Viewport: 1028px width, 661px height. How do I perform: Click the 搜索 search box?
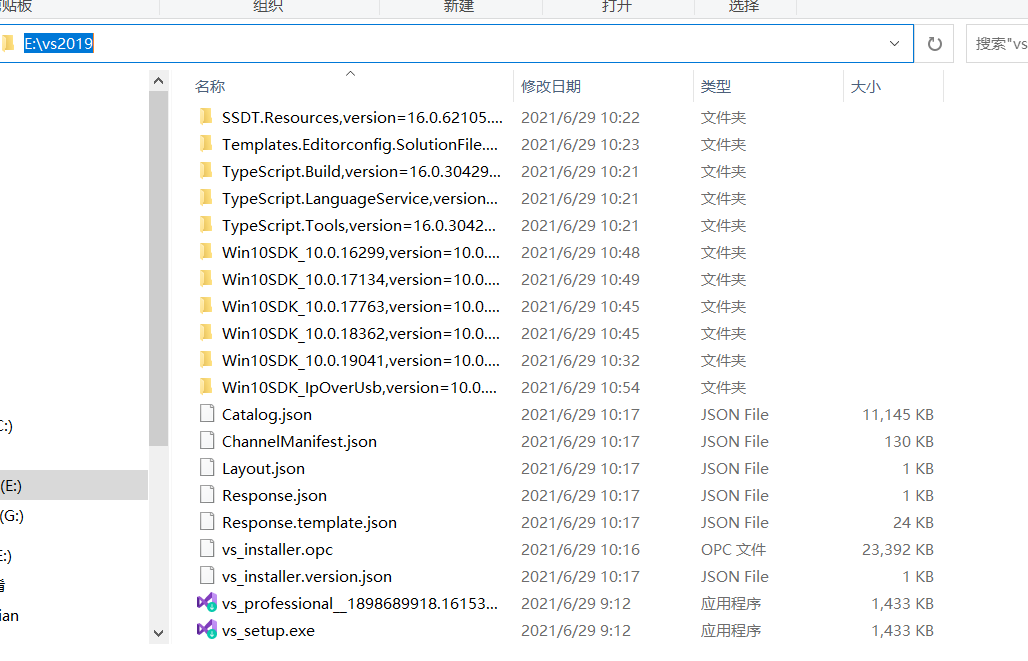tap(997, 43)
